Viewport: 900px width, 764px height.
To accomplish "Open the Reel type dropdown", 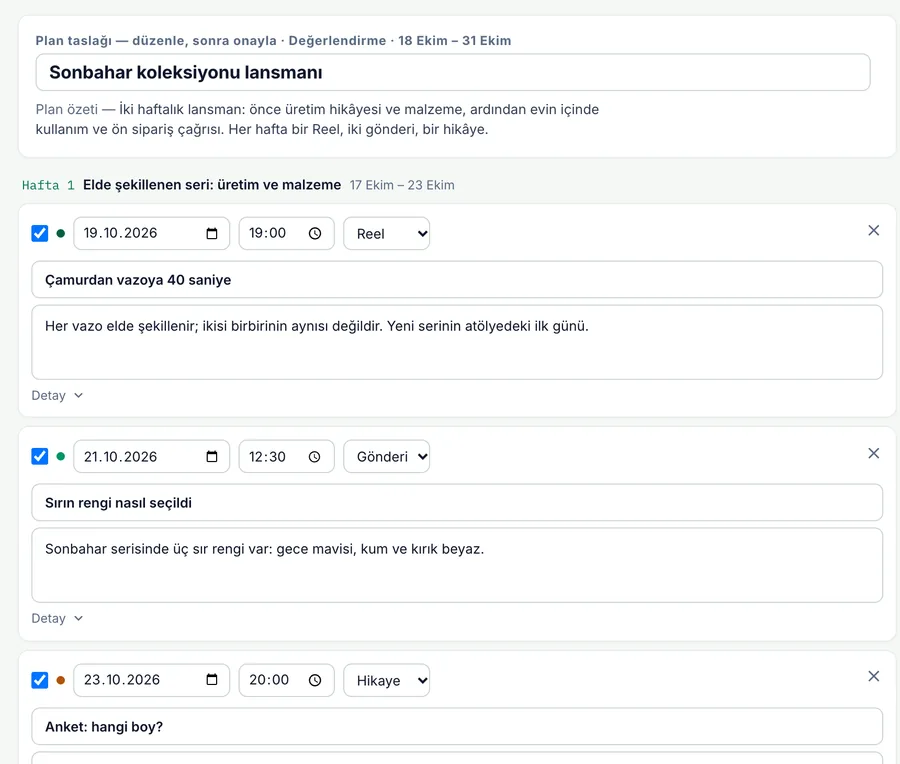I will click(386, 234).
